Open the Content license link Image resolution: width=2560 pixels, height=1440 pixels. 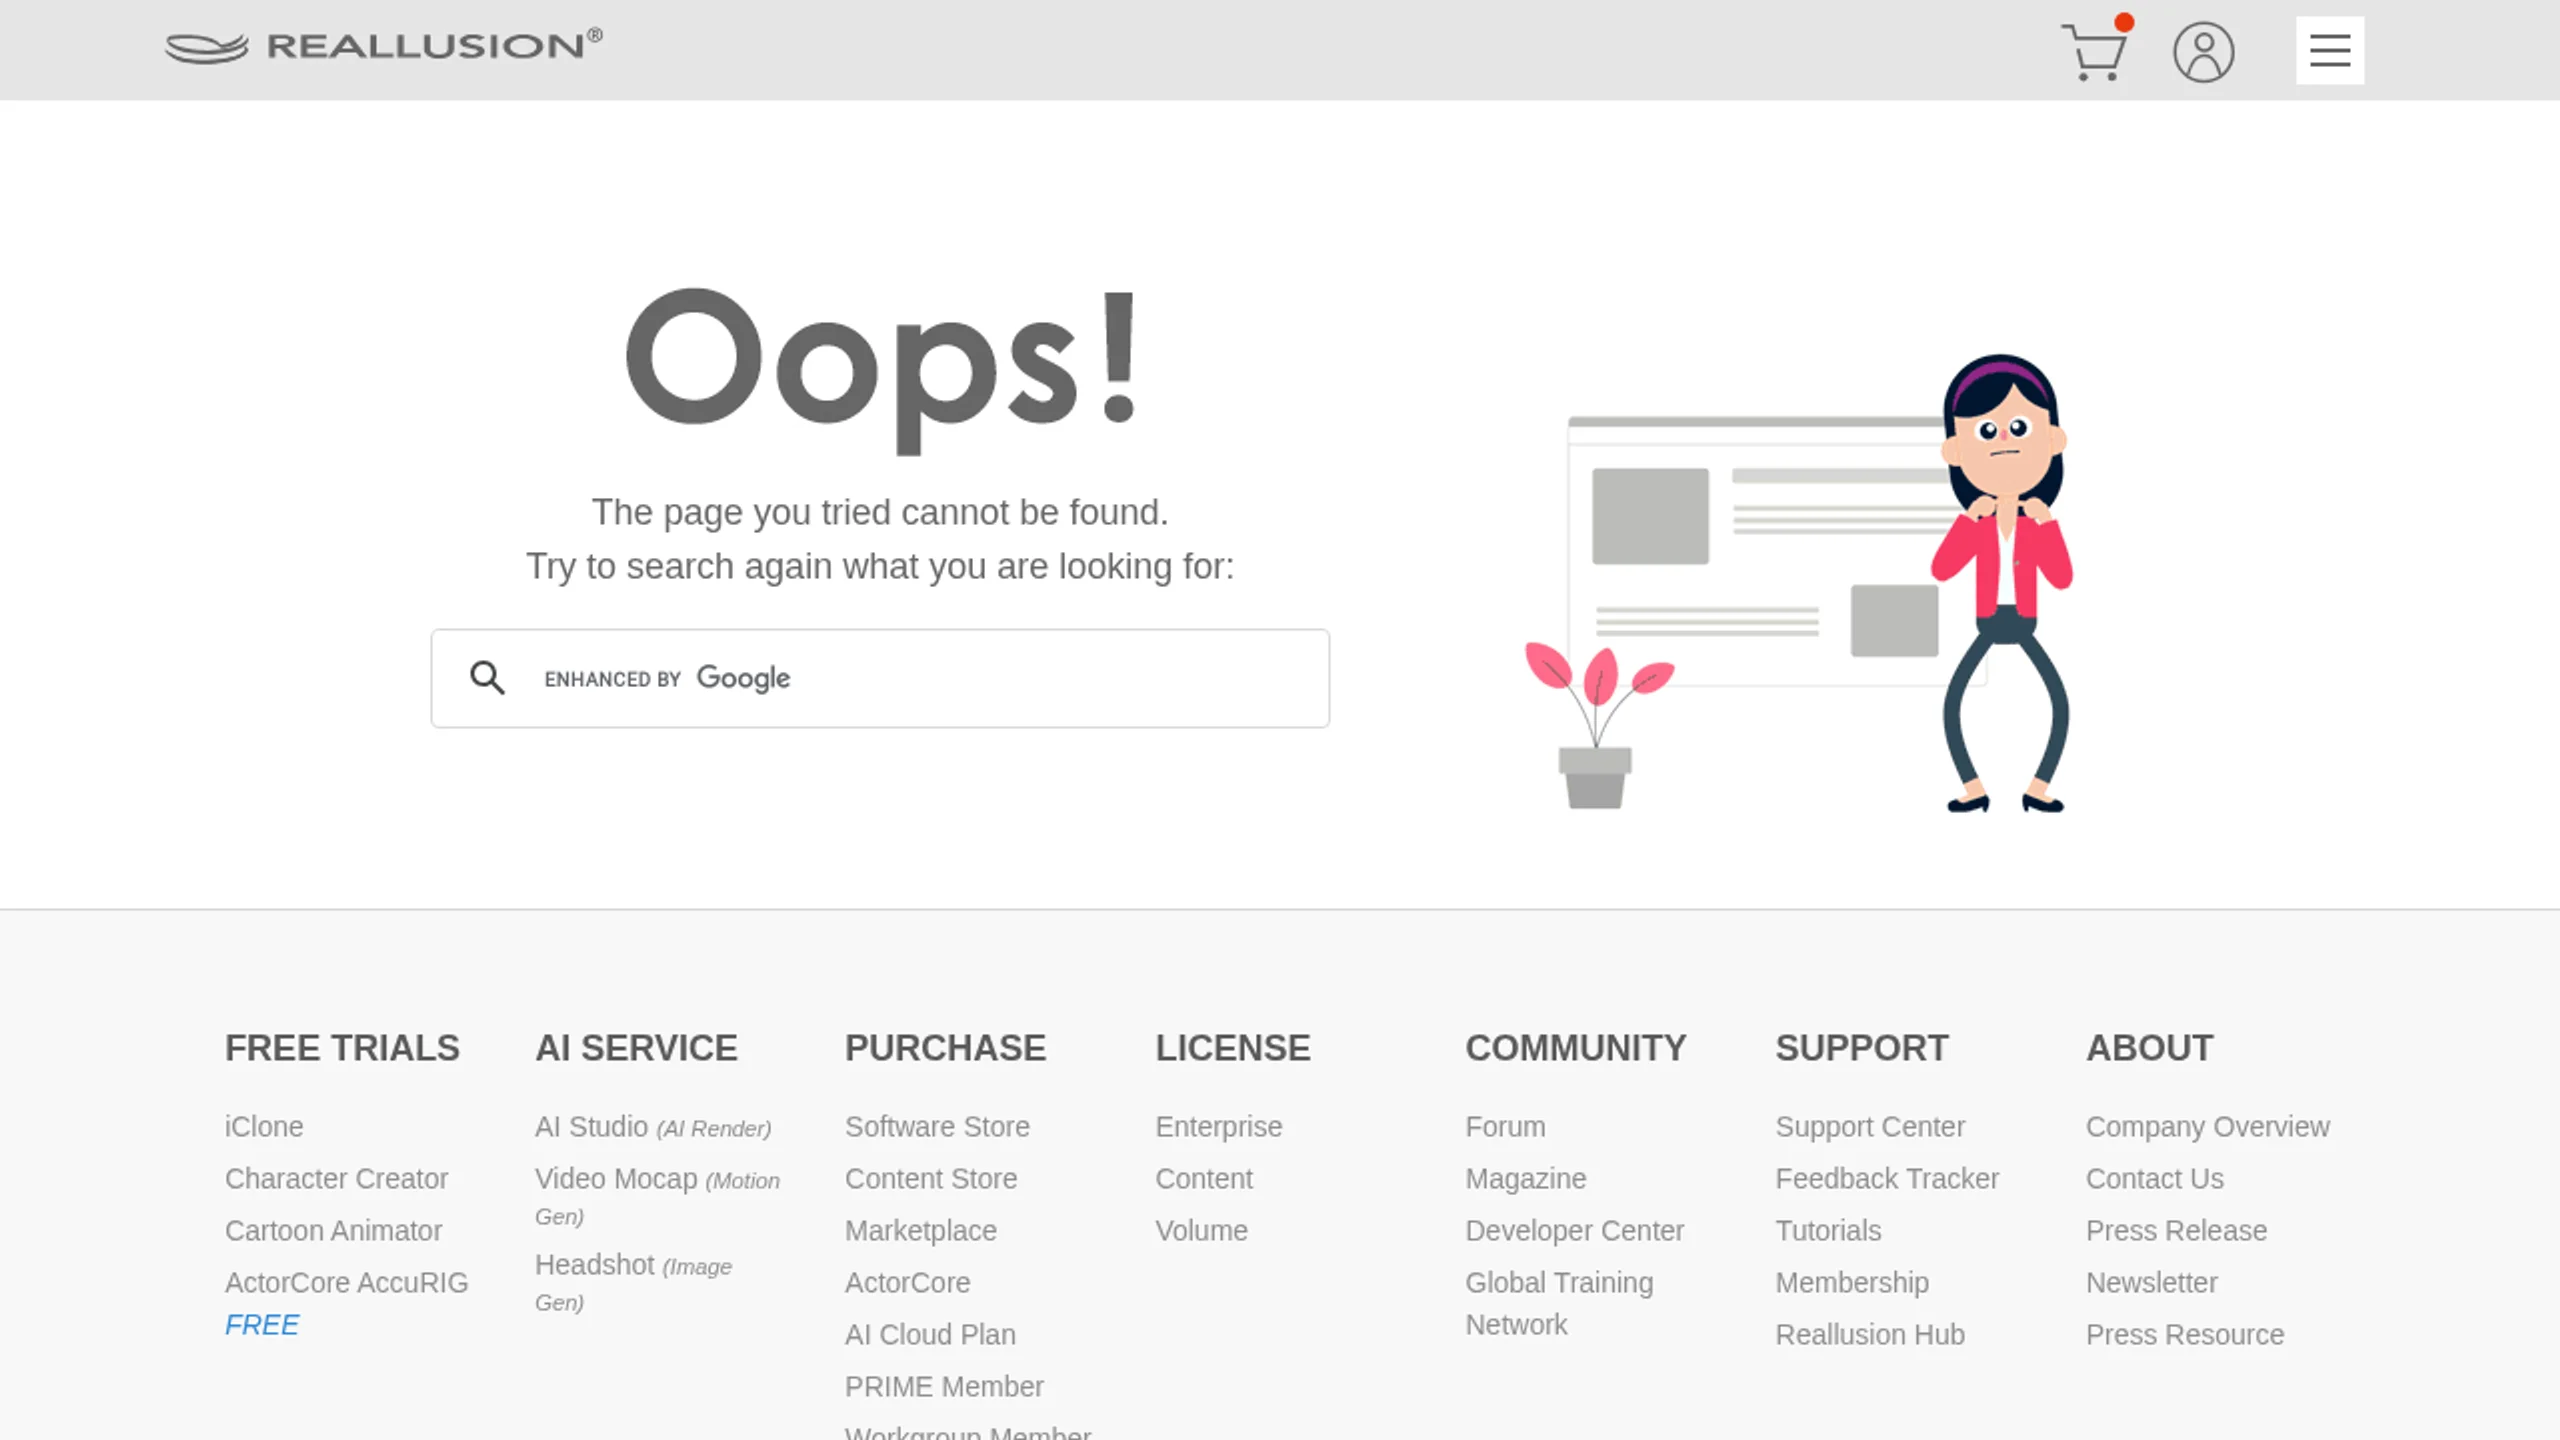tap(1204, 1178)
